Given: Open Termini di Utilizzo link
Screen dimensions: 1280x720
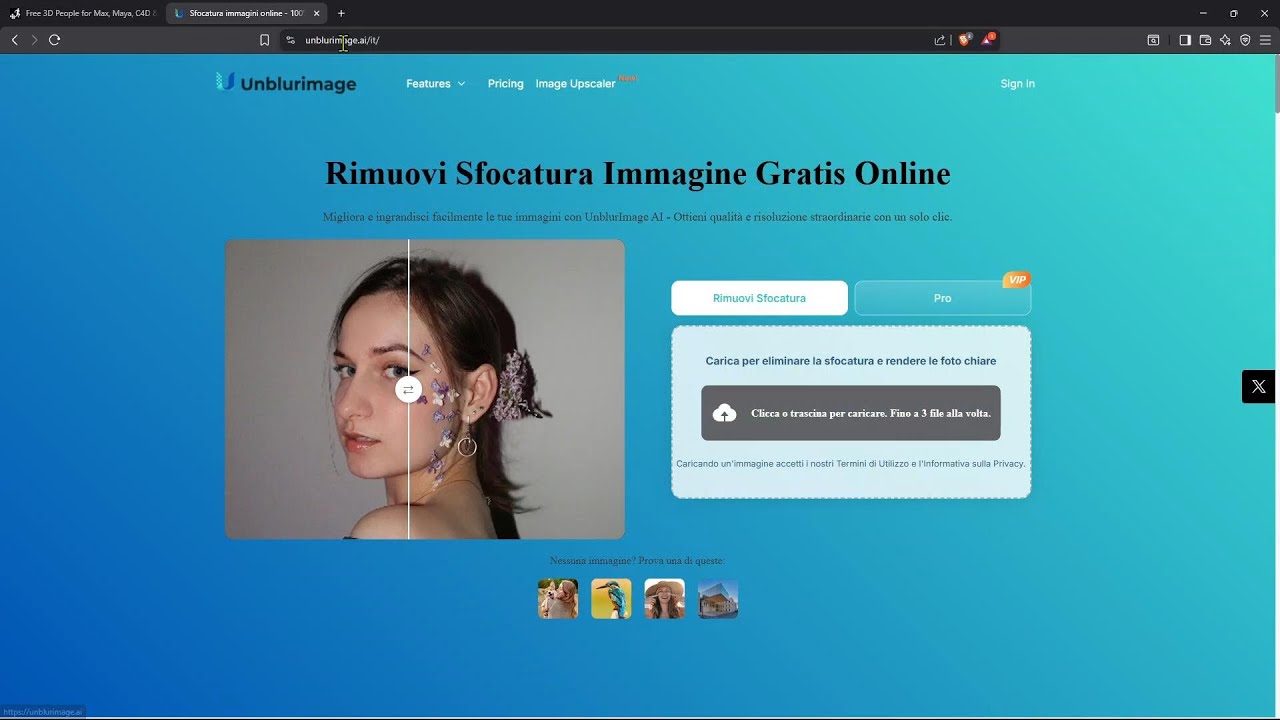Looking at the screenshot, I should (x=875, y=464).
